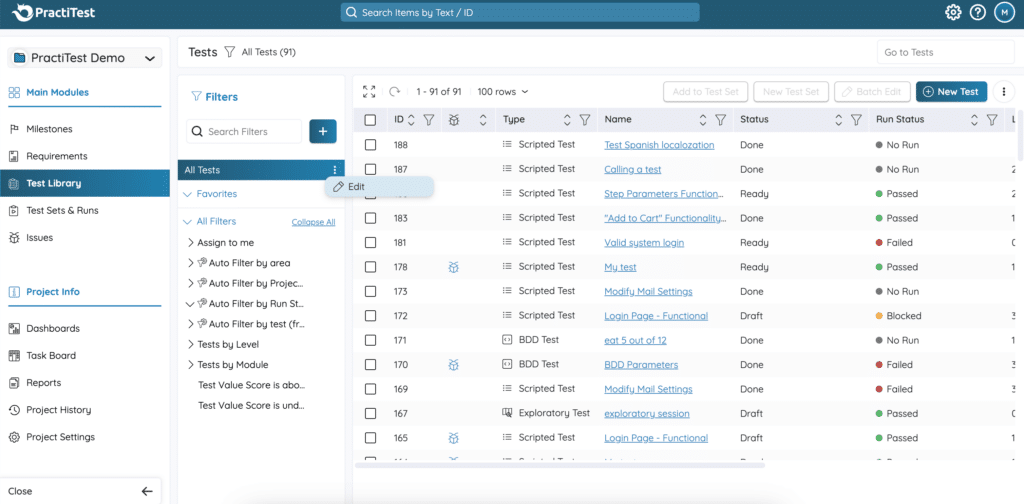The height and width of the screenshot is (504, 1024).
Task: Filter the Type column
Action: pyautogui.click(x=584, y=119)
